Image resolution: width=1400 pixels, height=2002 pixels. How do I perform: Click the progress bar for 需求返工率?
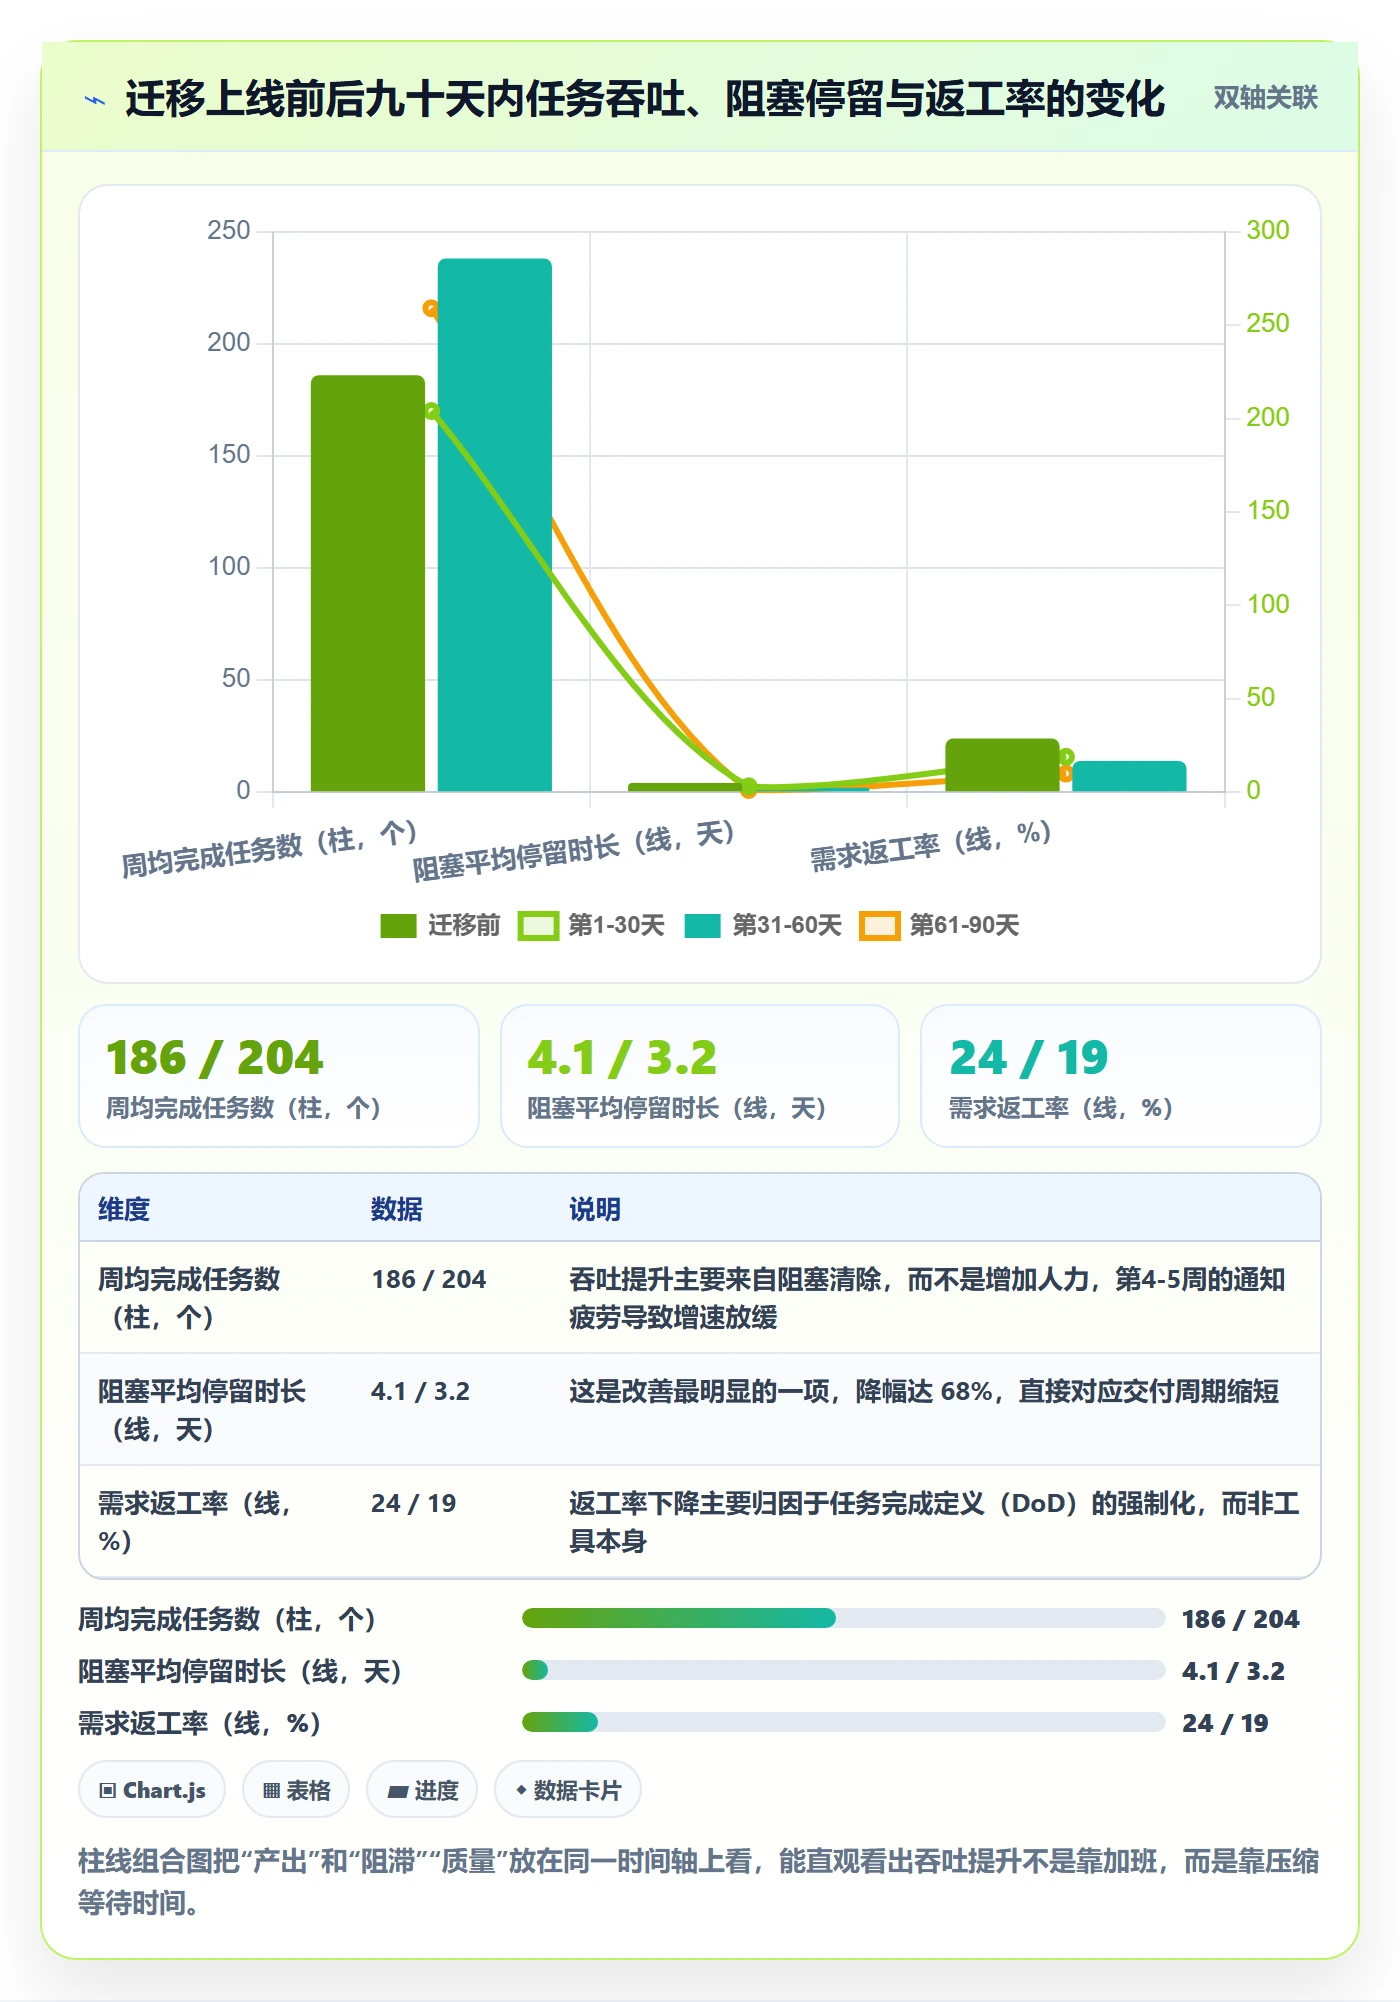coord(843,1722)
